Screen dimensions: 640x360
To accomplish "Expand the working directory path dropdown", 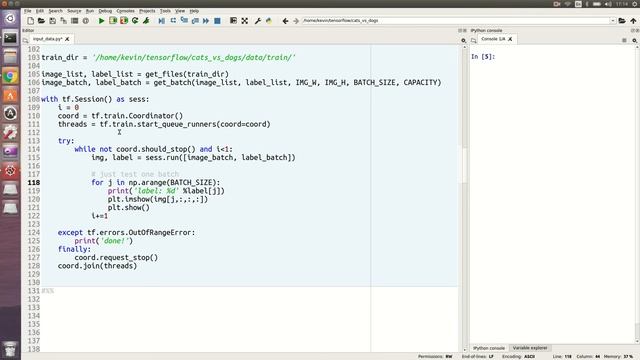I will [613, 20].
